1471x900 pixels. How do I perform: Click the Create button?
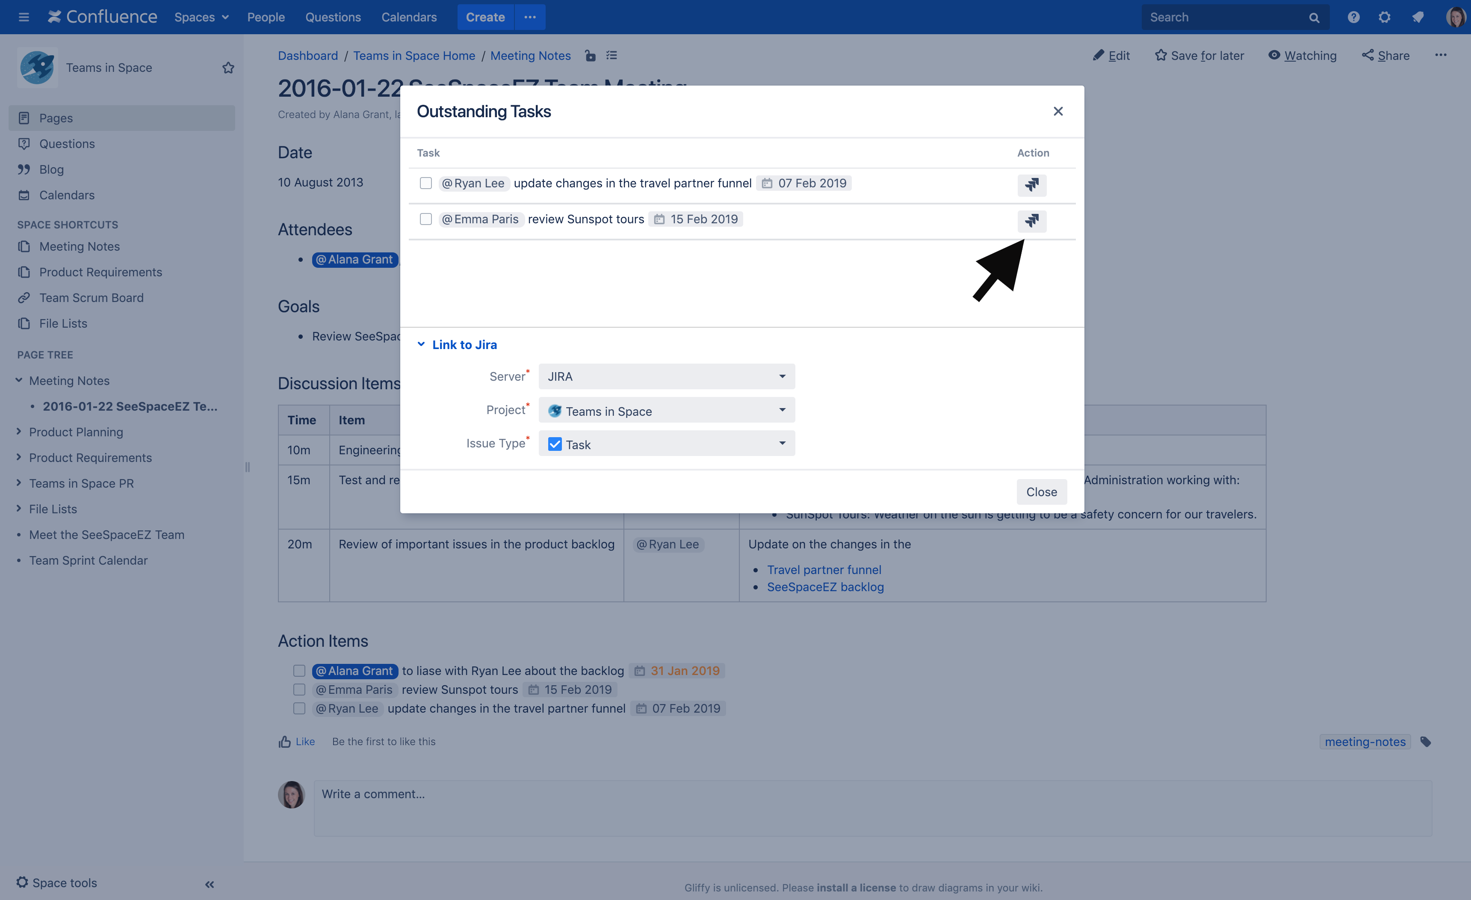tap(485, 17)
